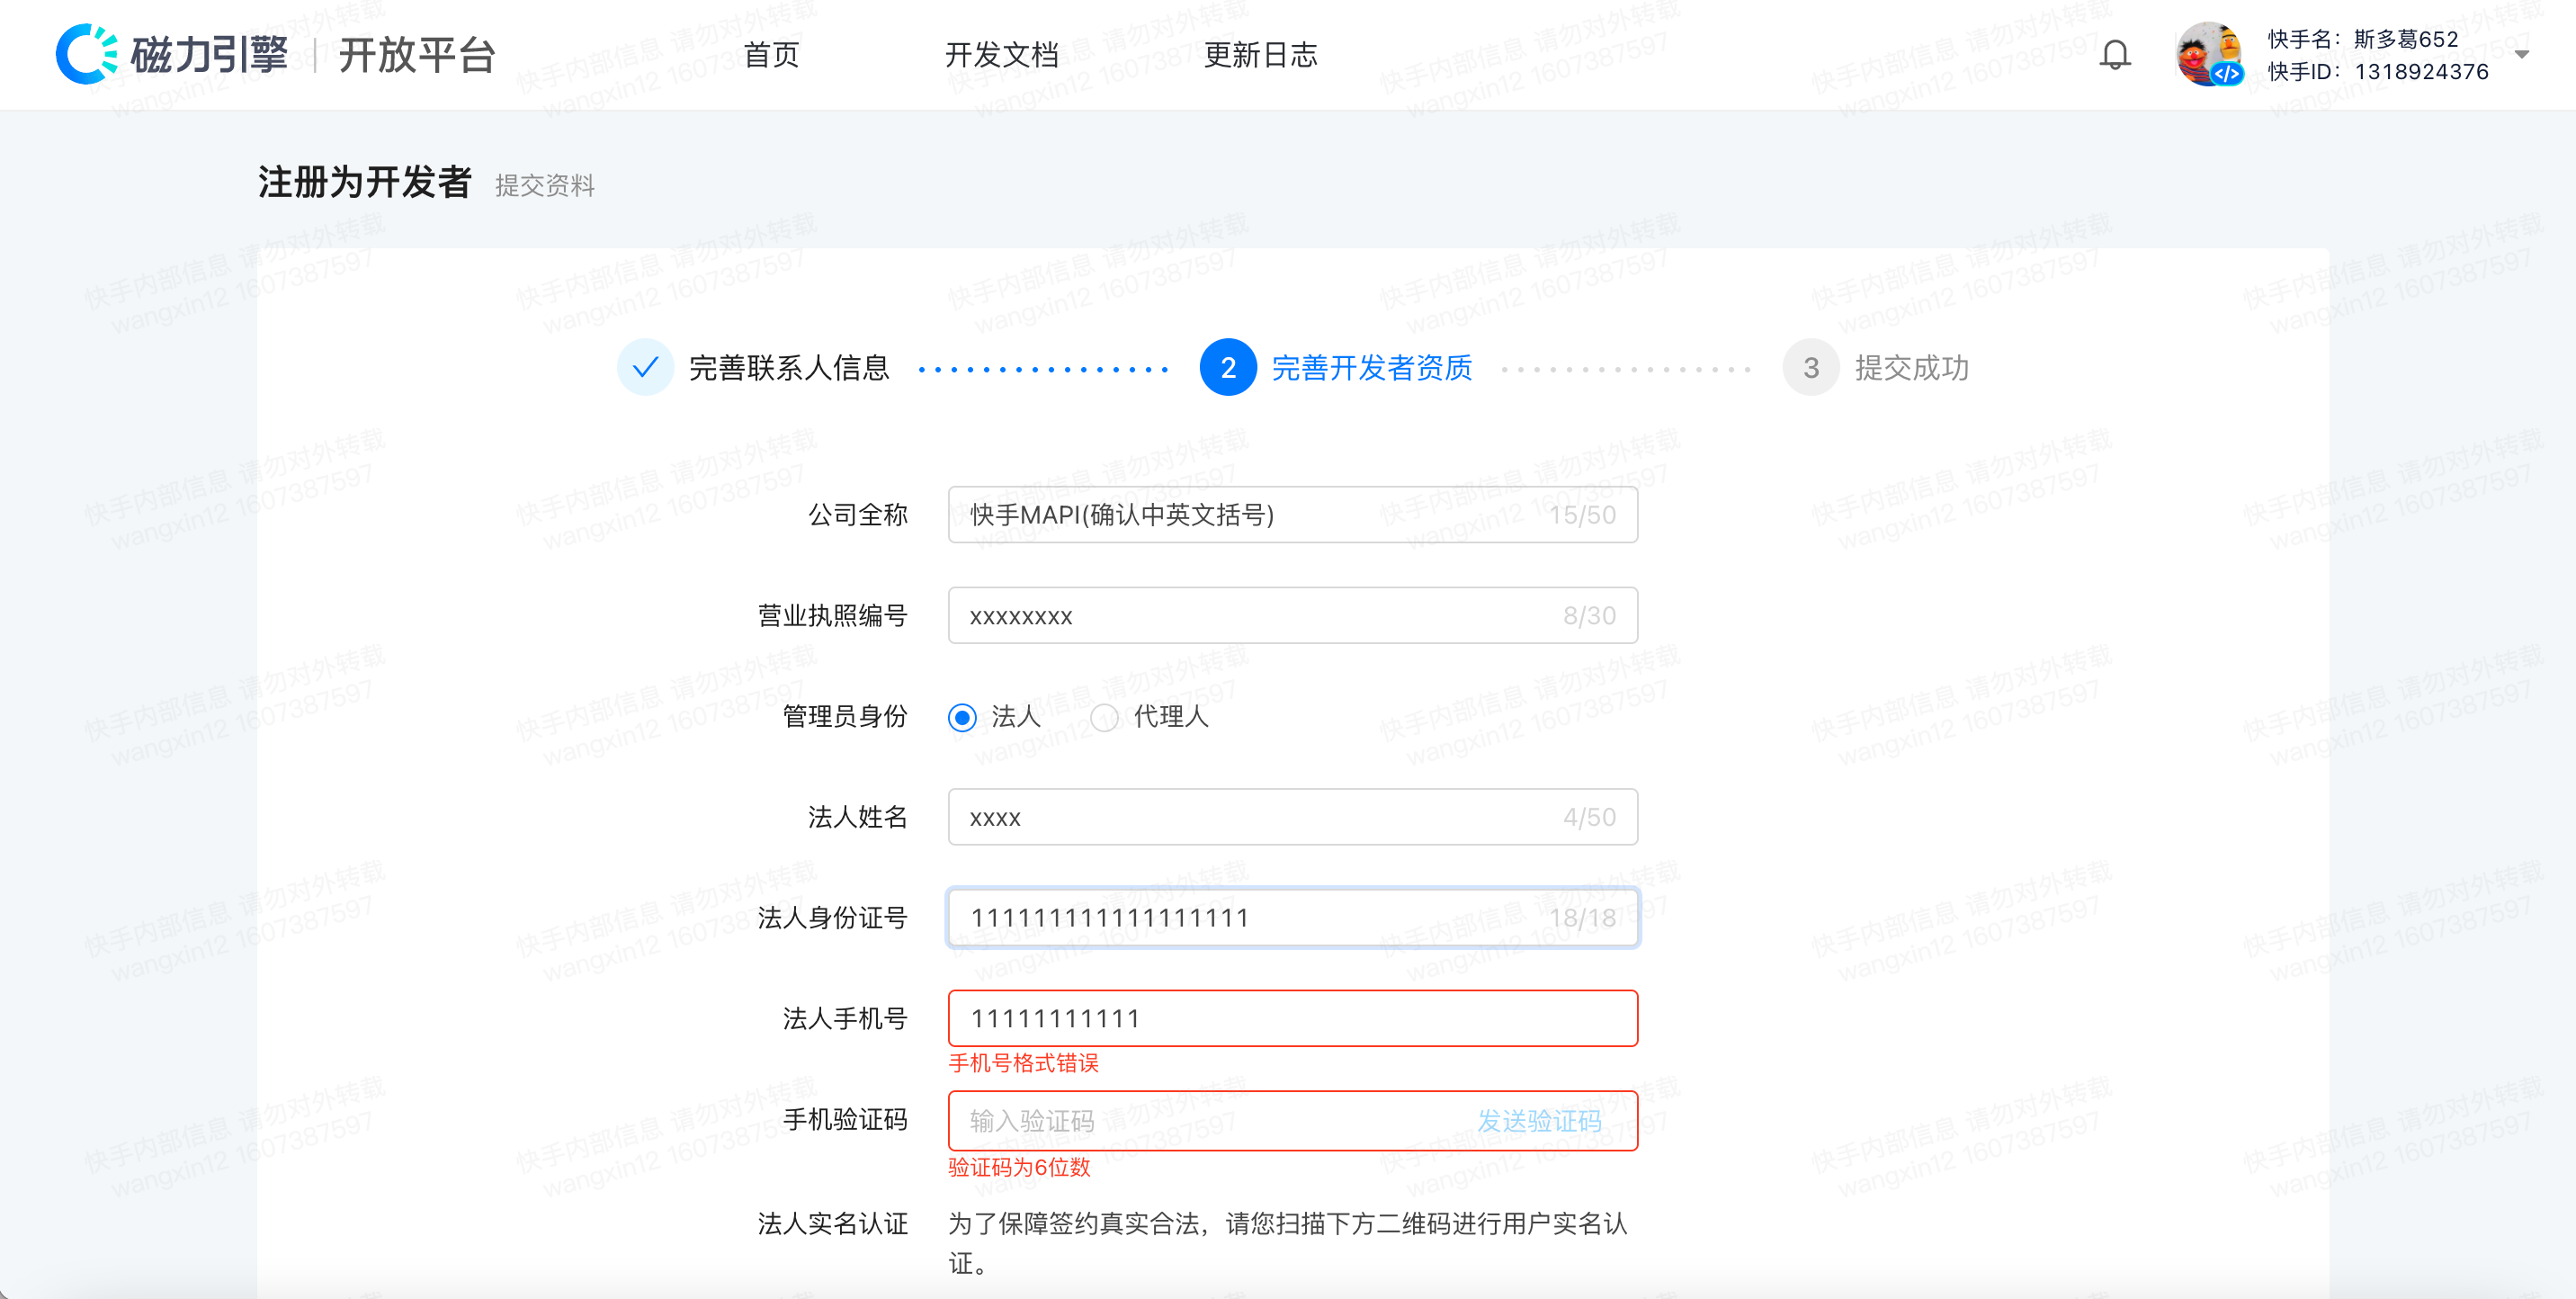Click step 提交成功 label
The height and width of the screenshot is (1299, 2576).
coord(1912,367)
